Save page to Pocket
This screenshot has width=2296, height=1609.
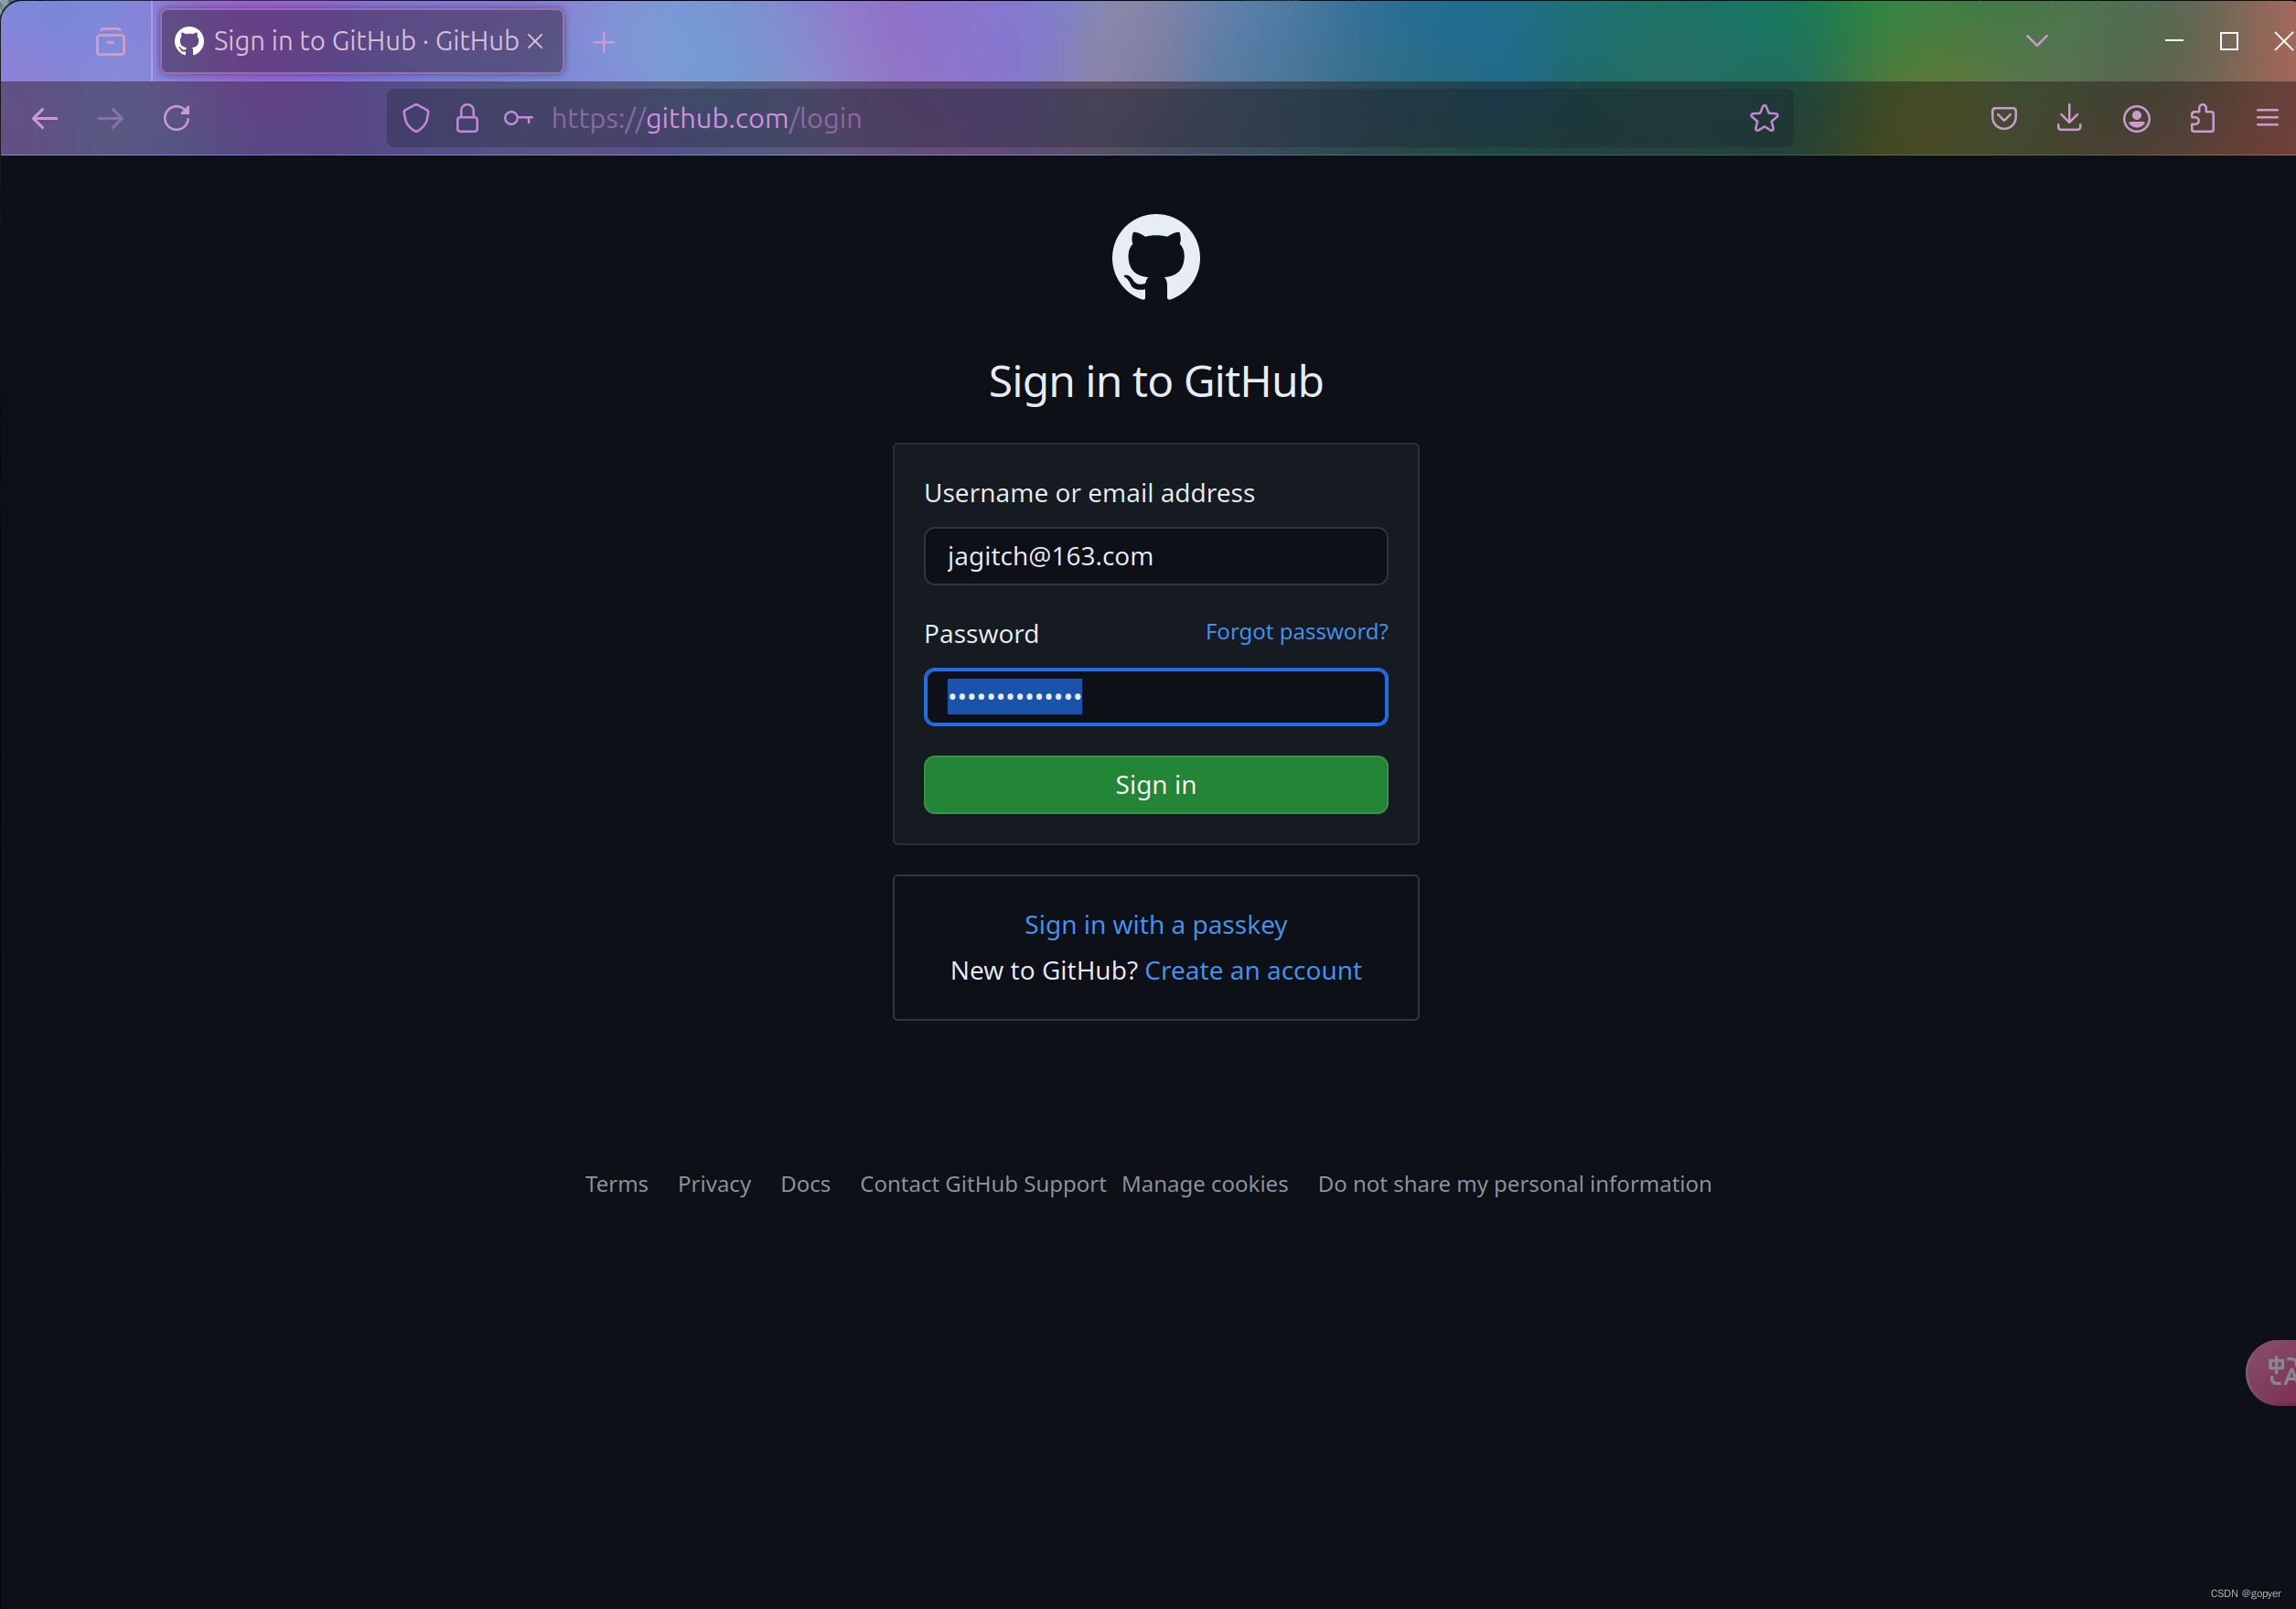[2004, 118]
